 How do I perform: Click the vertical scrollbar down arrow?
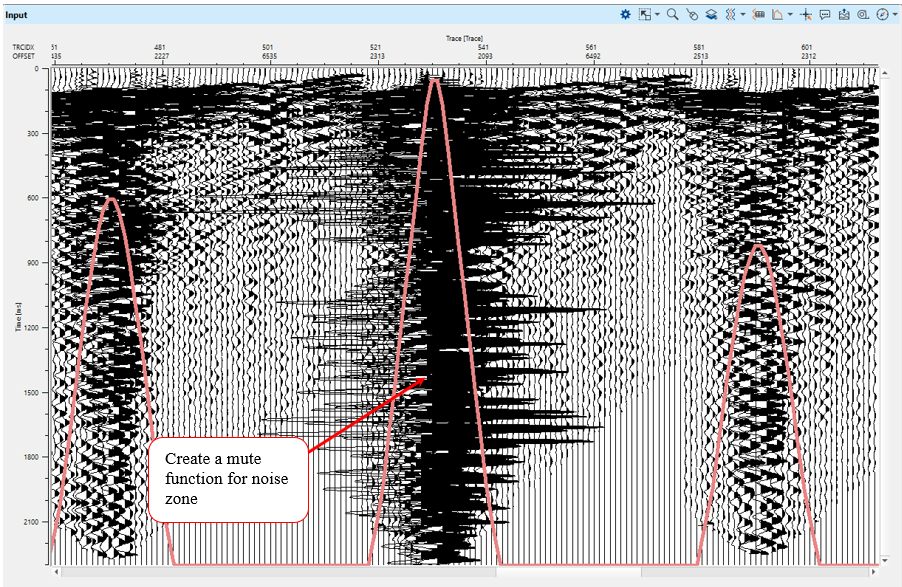pyautogui.click(x=884, y=561)
